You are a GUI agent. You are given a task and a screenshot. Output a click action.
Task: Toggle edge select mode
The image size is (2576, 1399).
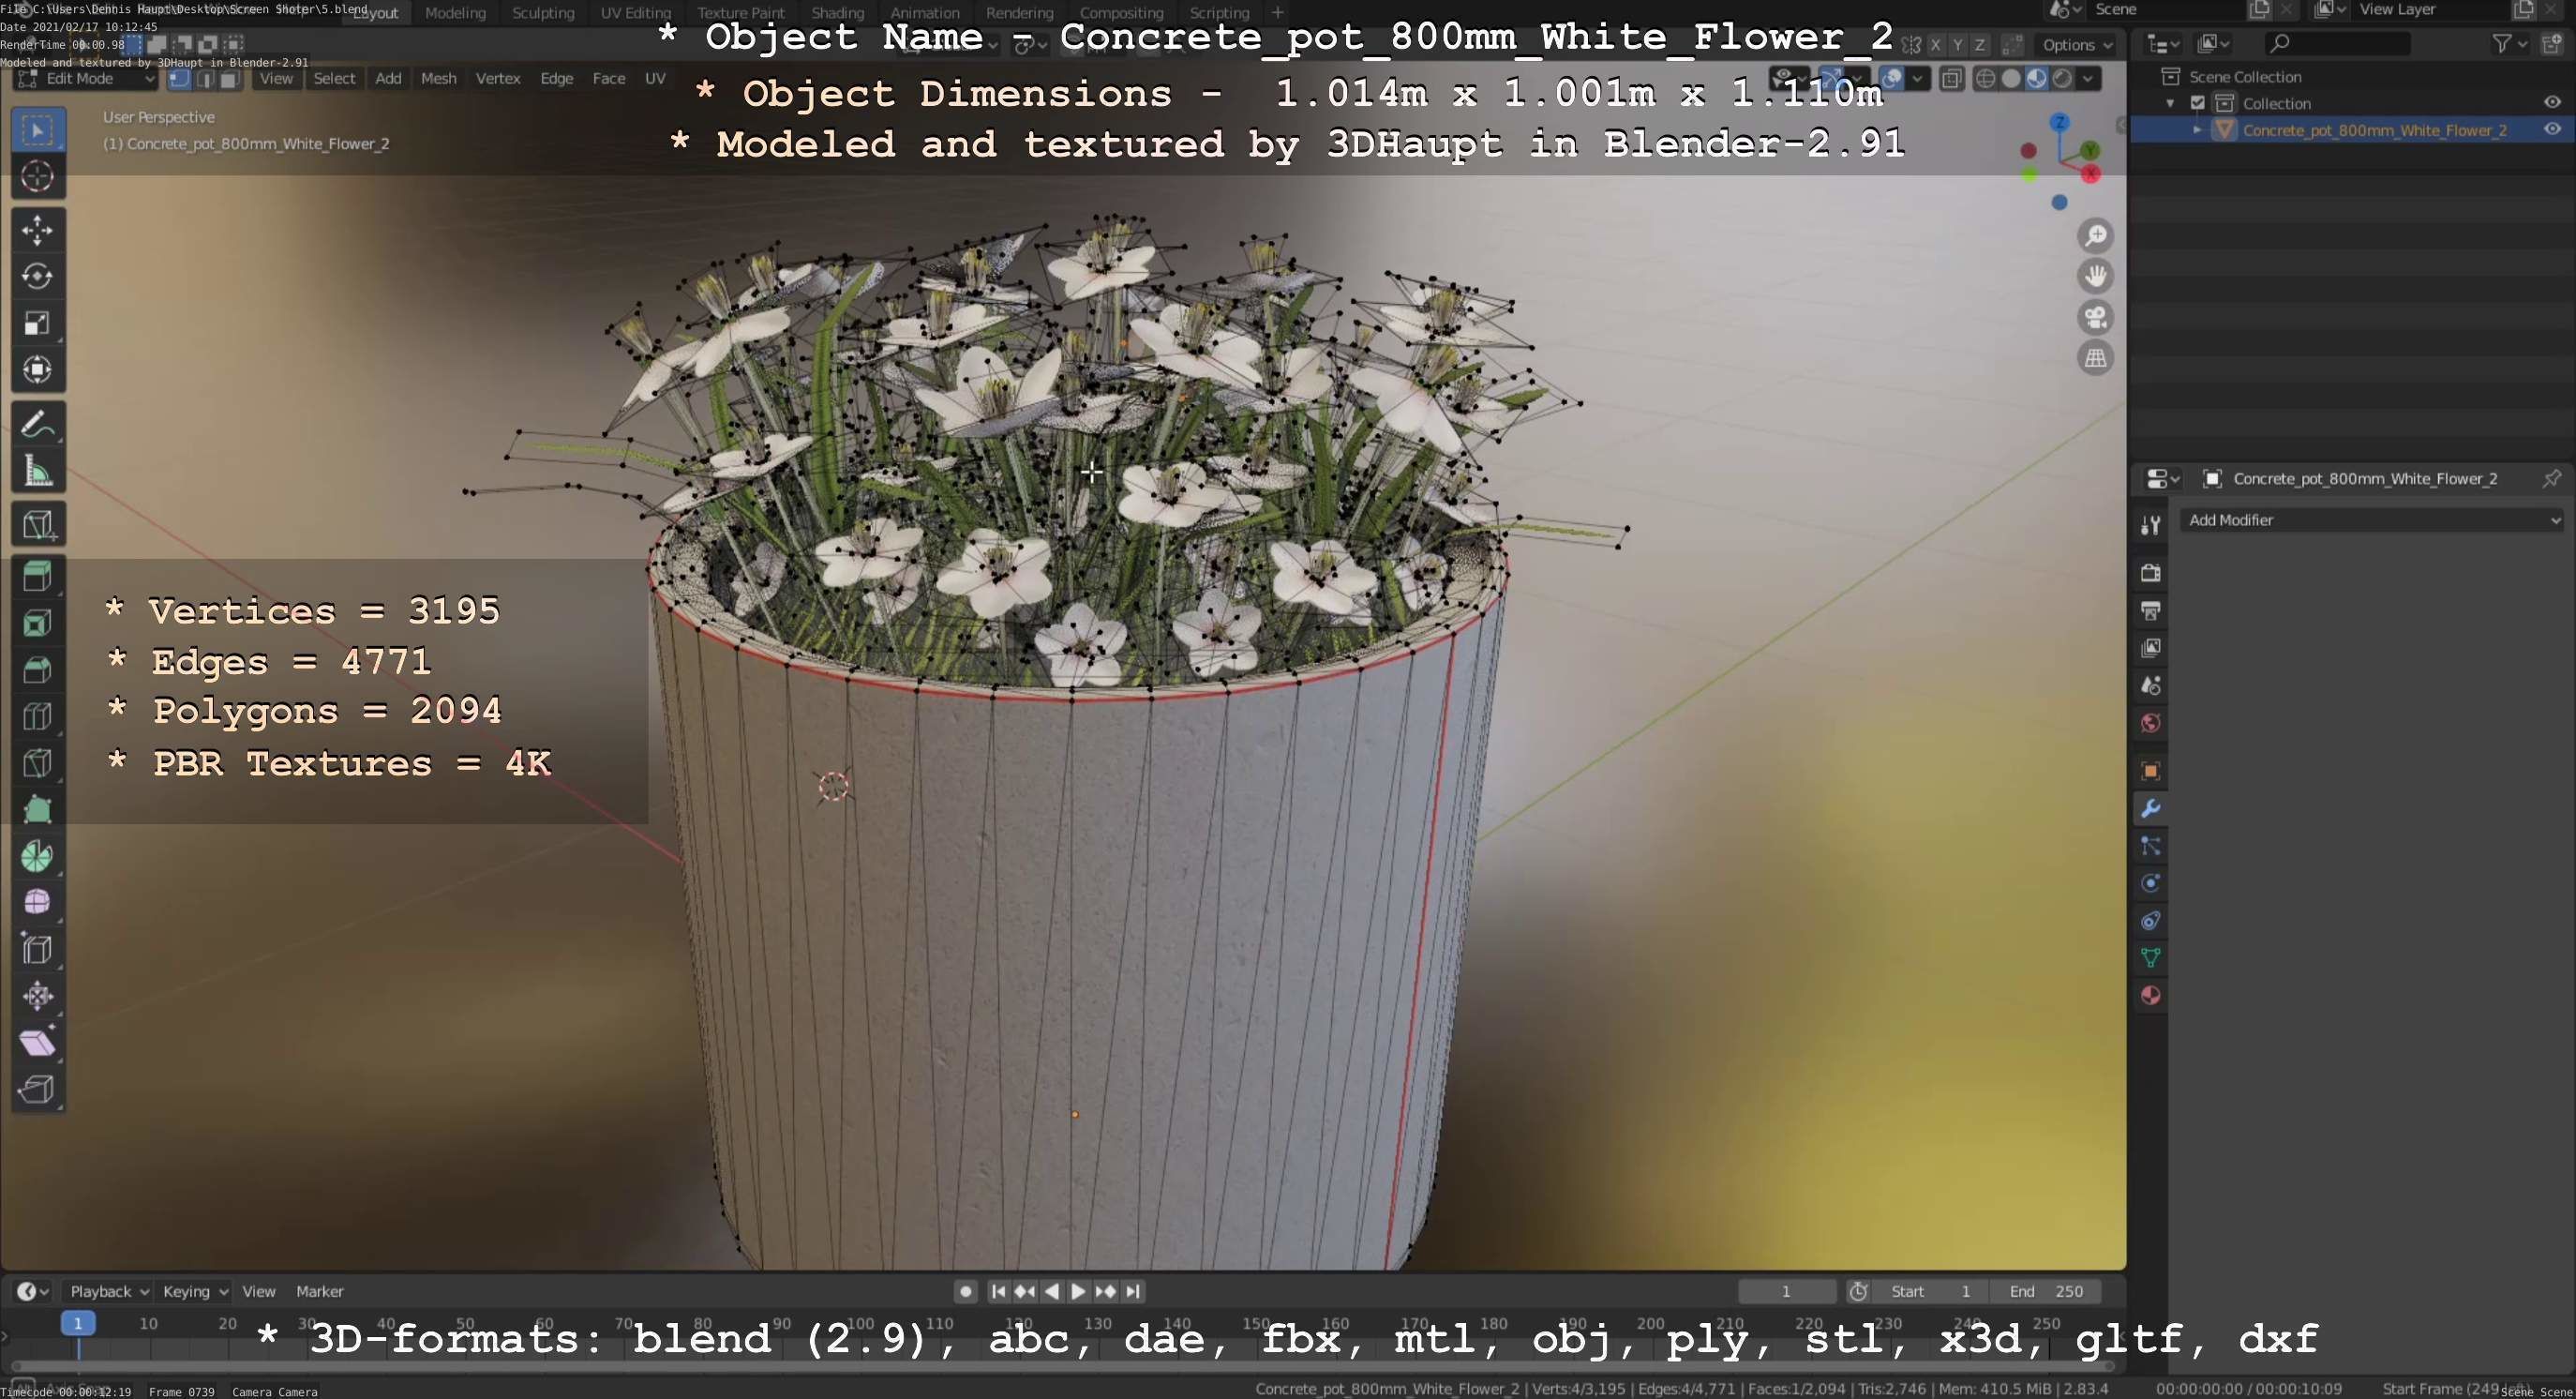[205, 80]
